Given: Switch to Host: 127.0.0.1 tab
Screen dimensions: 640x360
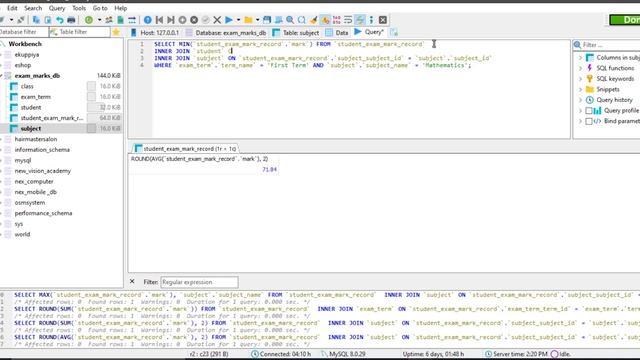Looking at the screenshot, I should pos(155,32).
